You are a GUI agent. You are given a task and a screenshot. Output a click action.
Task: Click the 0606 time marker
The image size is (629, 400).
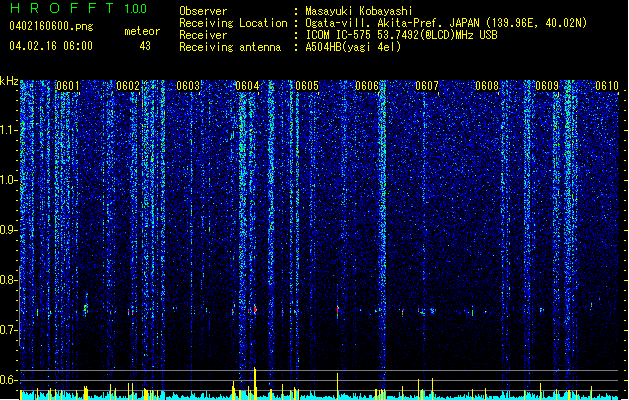[x=367, y=86]
